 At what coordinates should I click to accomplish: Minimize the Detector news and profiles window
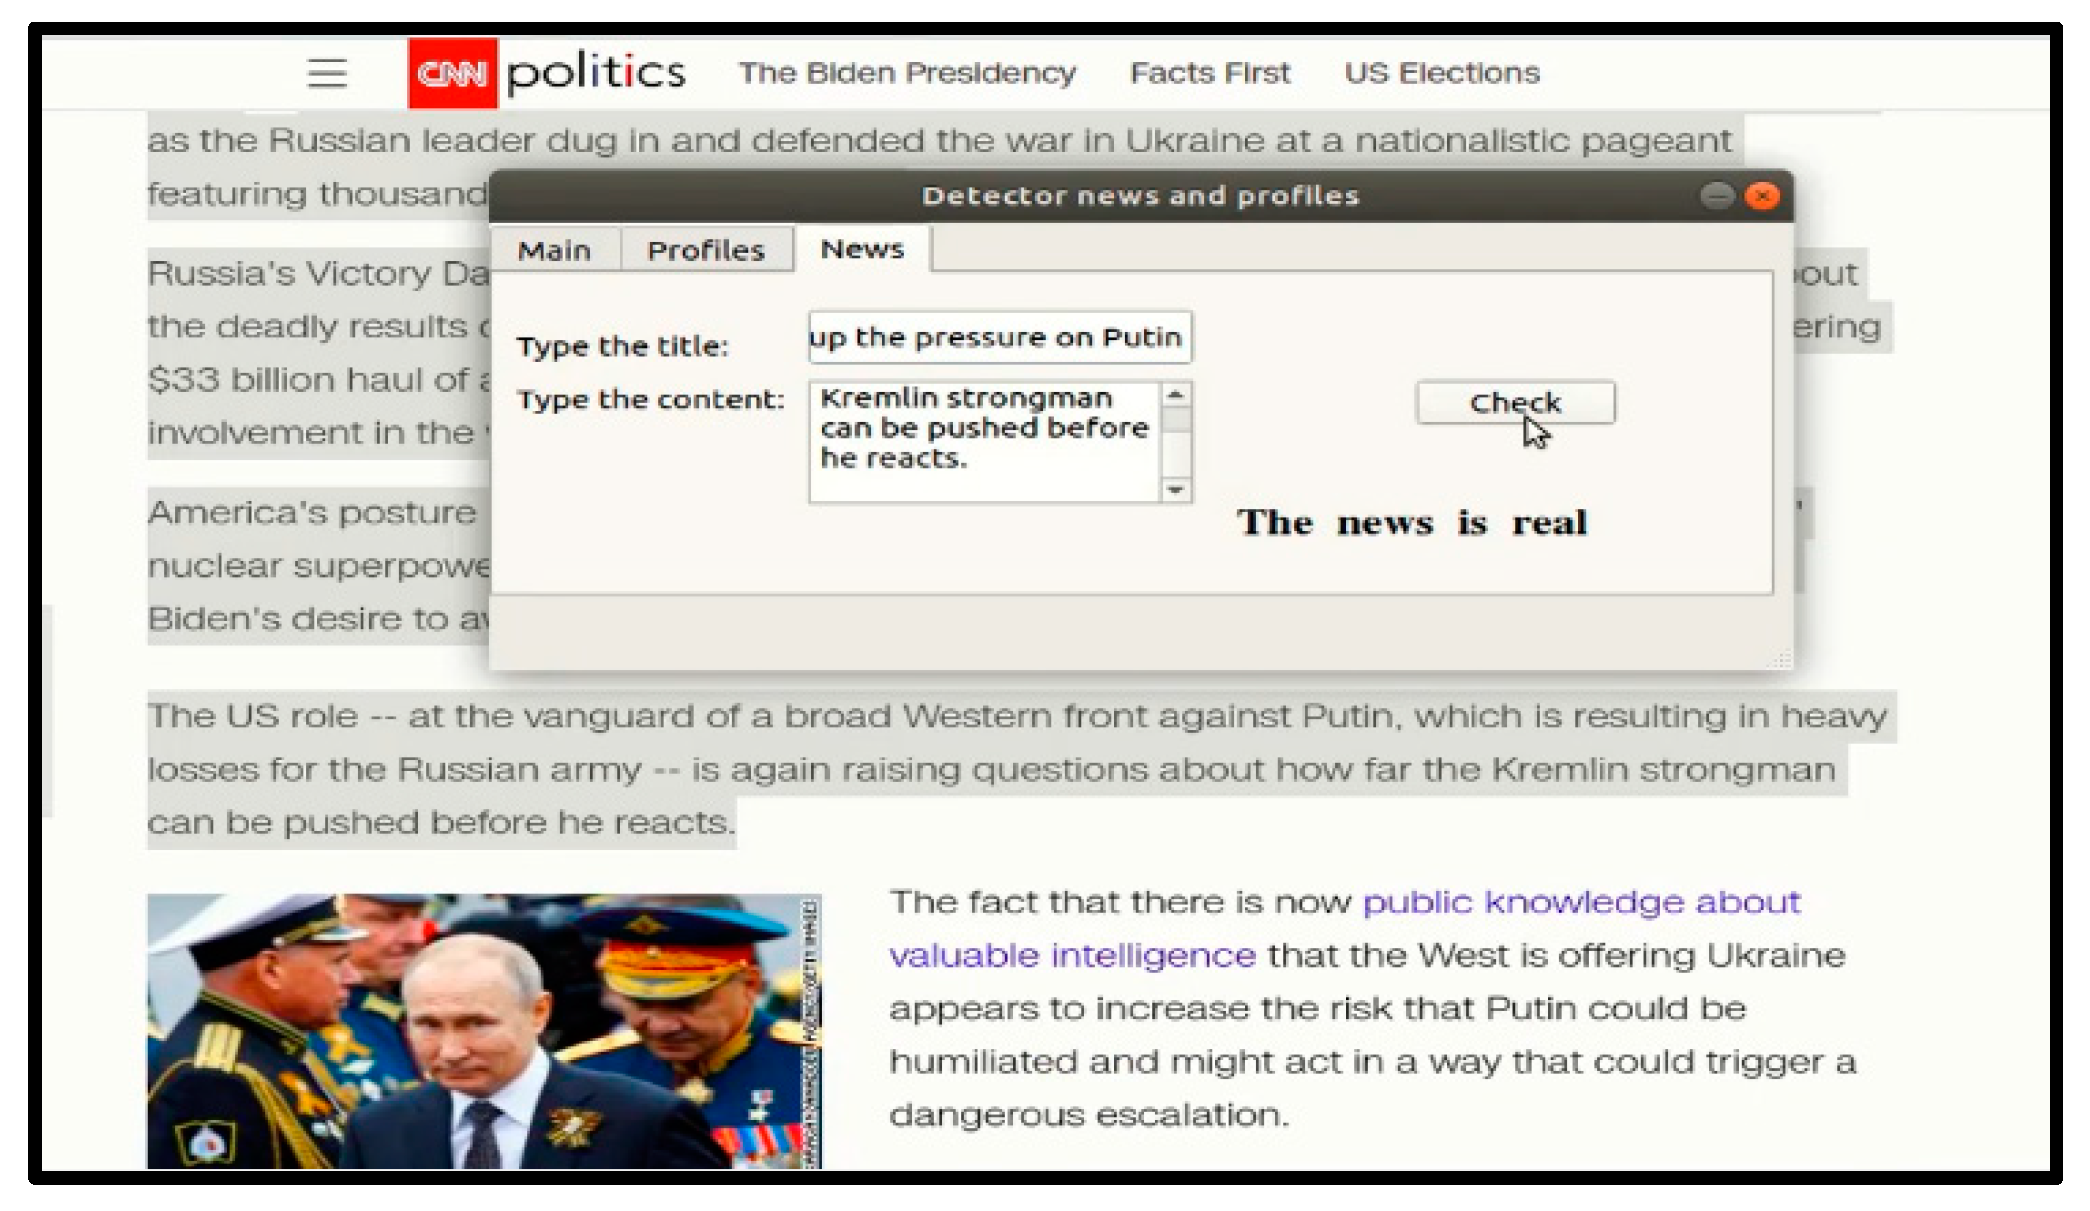[x=1716, y=195]
